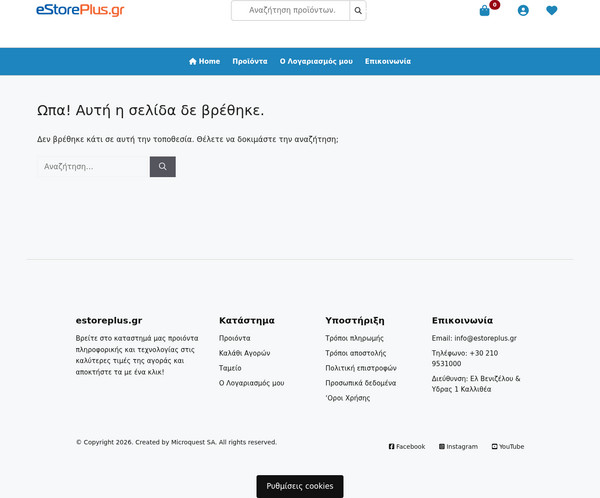Click the Copyright 2026 Microquest SA text
The height and width of the screenshot is (498, 600).
(x=176, y=442)
